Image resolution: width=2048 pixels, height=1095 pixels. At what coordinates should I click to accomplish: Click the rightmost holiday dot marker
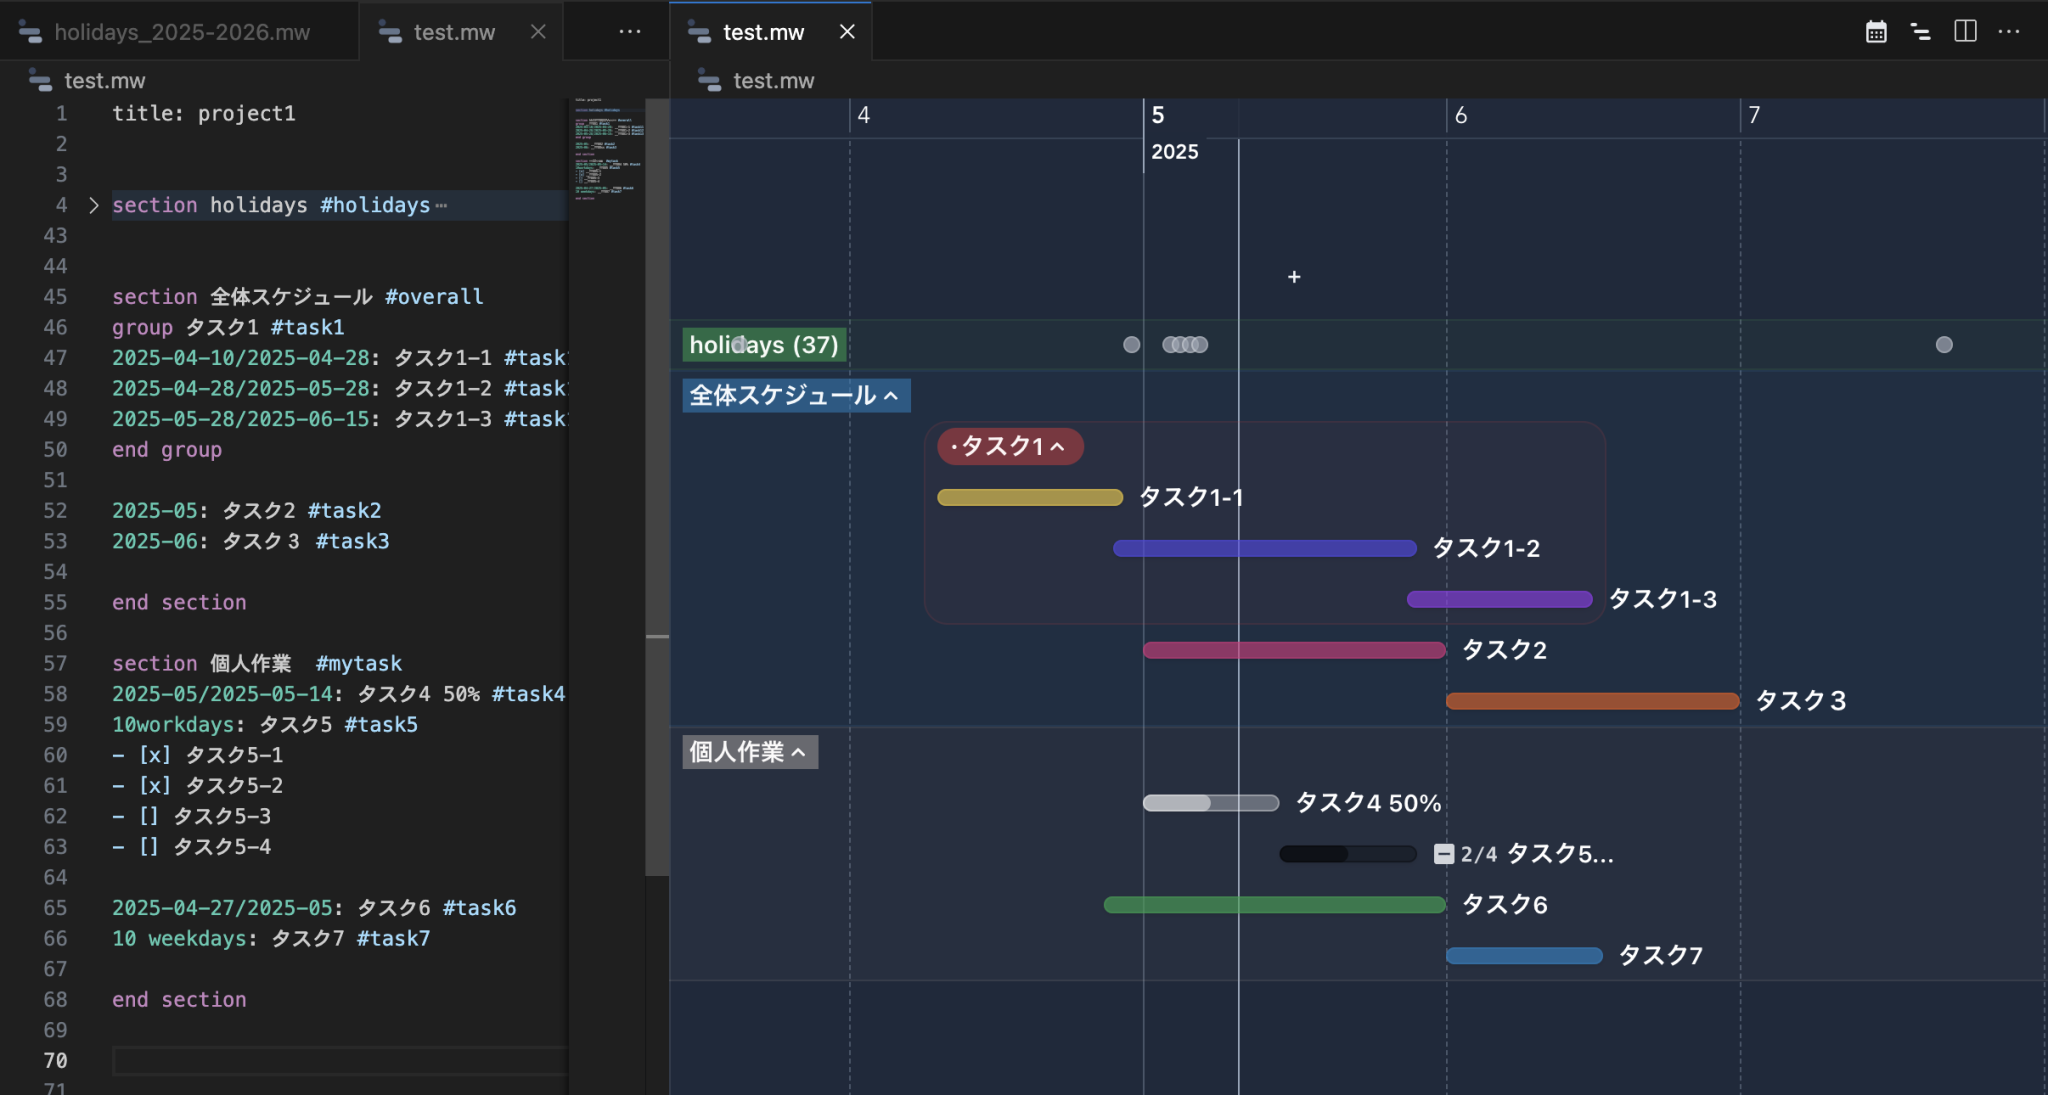pos(1943,345)
